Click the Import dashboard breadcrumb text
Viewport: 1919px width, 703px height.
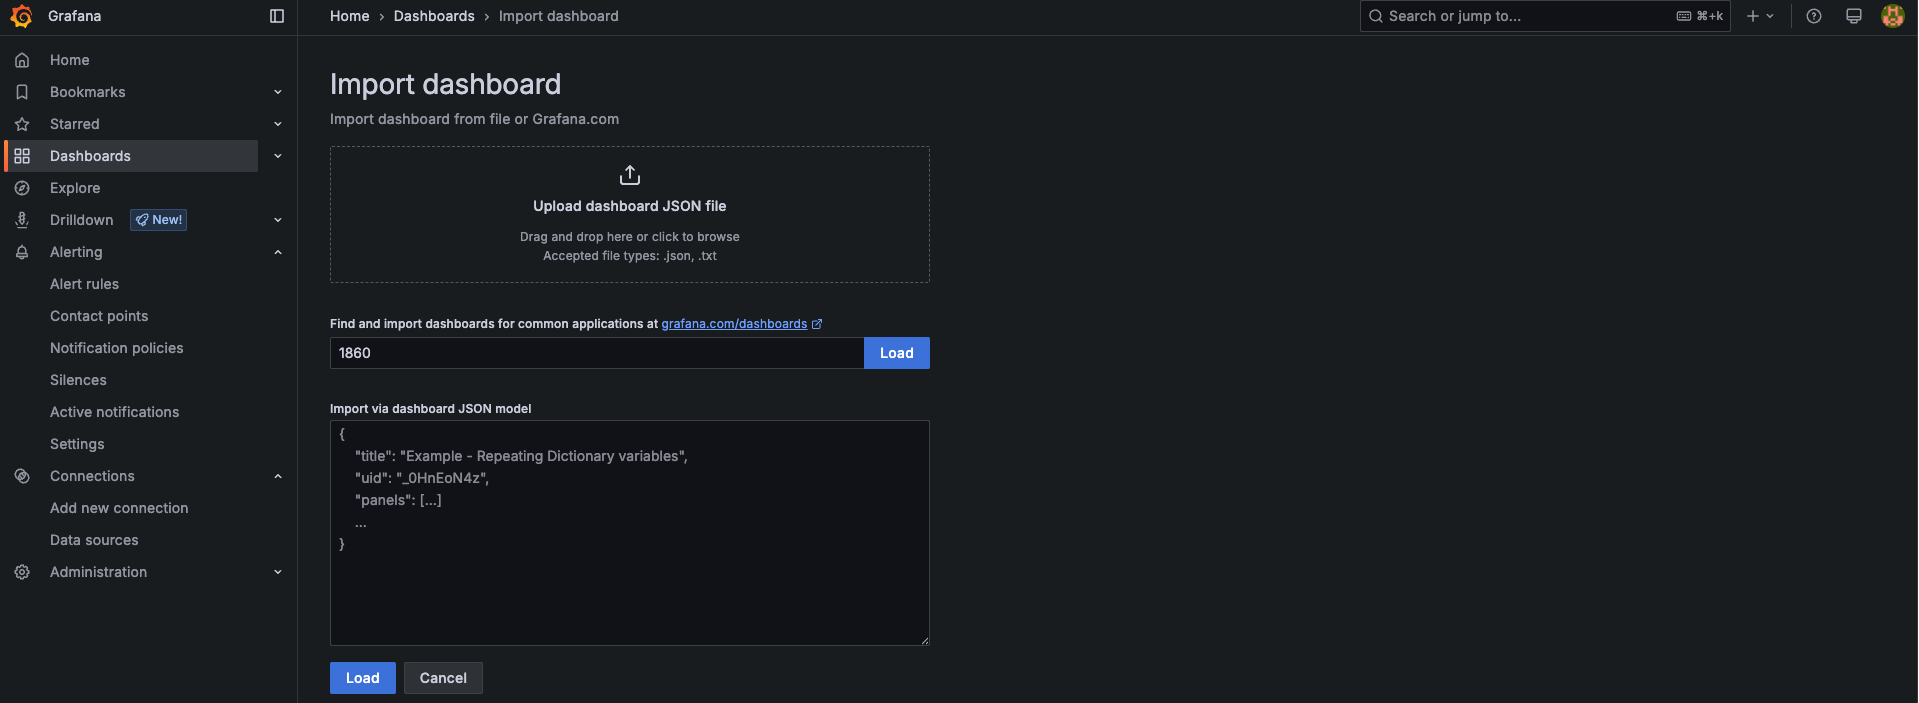pyautogui.click(x=559, y=16)
